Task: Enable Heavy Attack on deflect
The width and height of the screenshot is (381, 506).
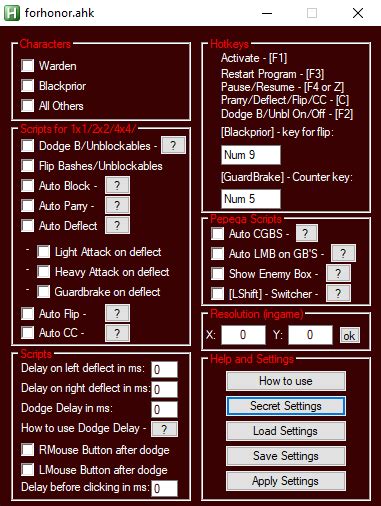Action: pyautogui.click(x=44, y=272)
